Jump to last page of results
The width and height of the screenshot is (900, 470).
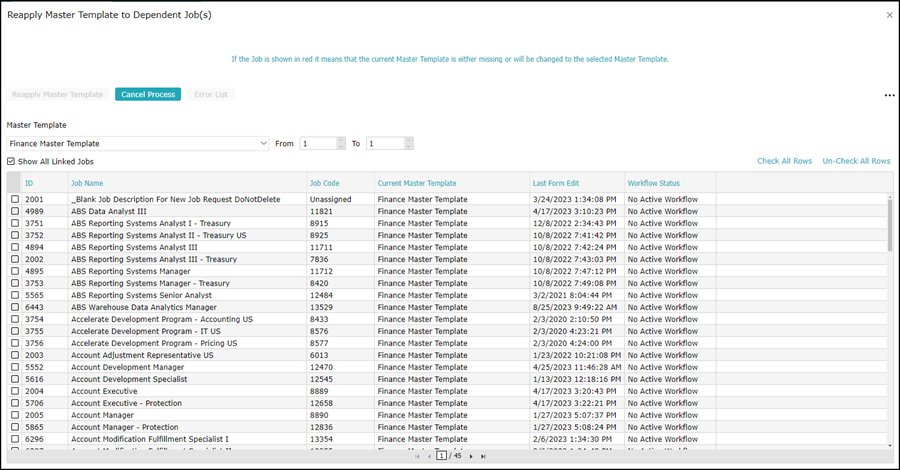(x=483, y=456)
